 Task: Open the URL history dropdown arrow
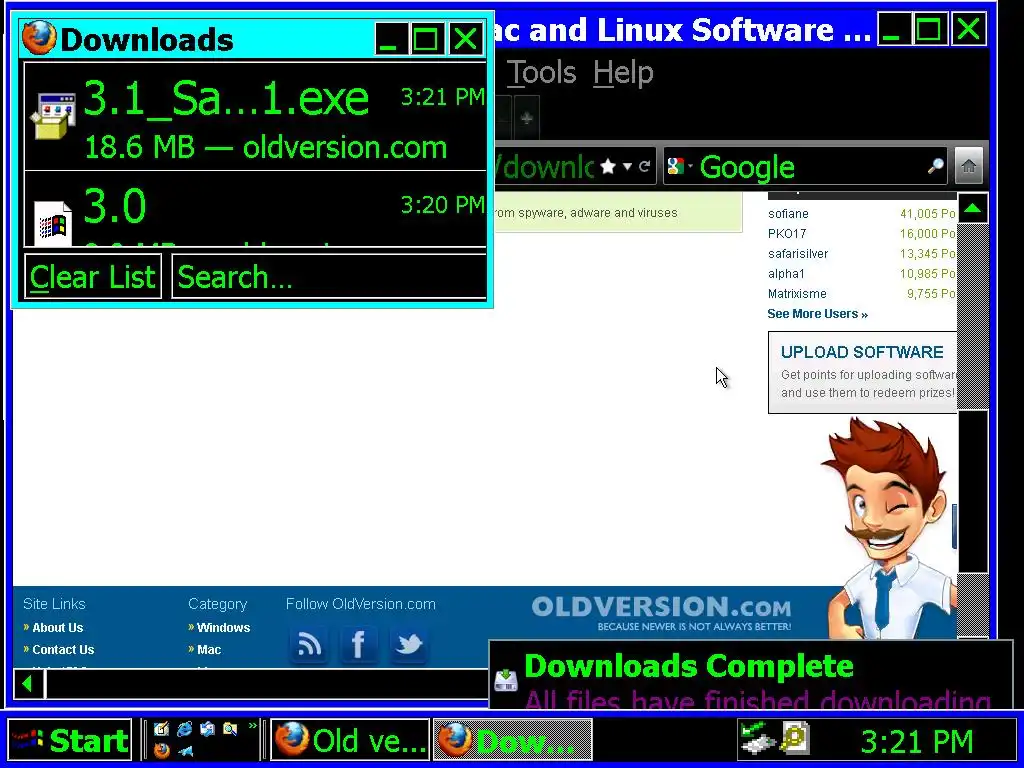(627, 167)
